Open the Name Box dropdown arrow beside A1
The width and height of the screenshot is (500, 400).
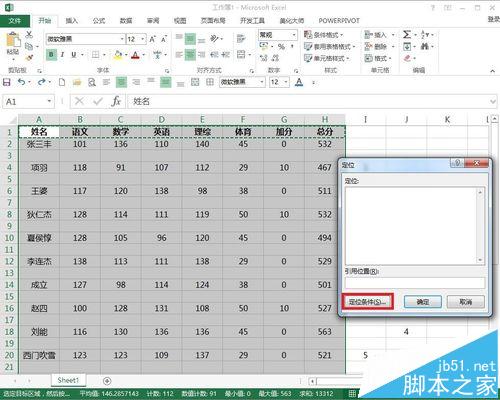(x=49, y=101)
